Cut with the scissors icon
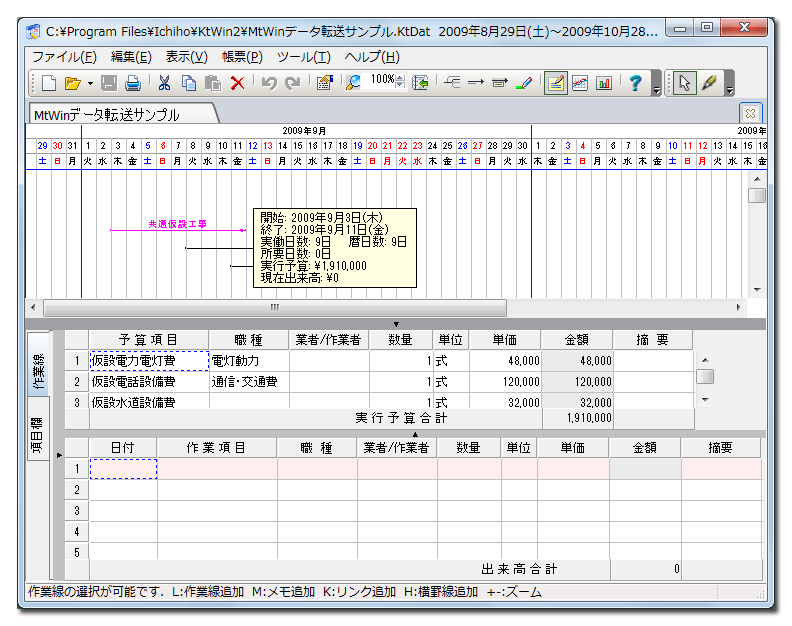The width and height of the screenshot is (792, 626). pos(164,82)
